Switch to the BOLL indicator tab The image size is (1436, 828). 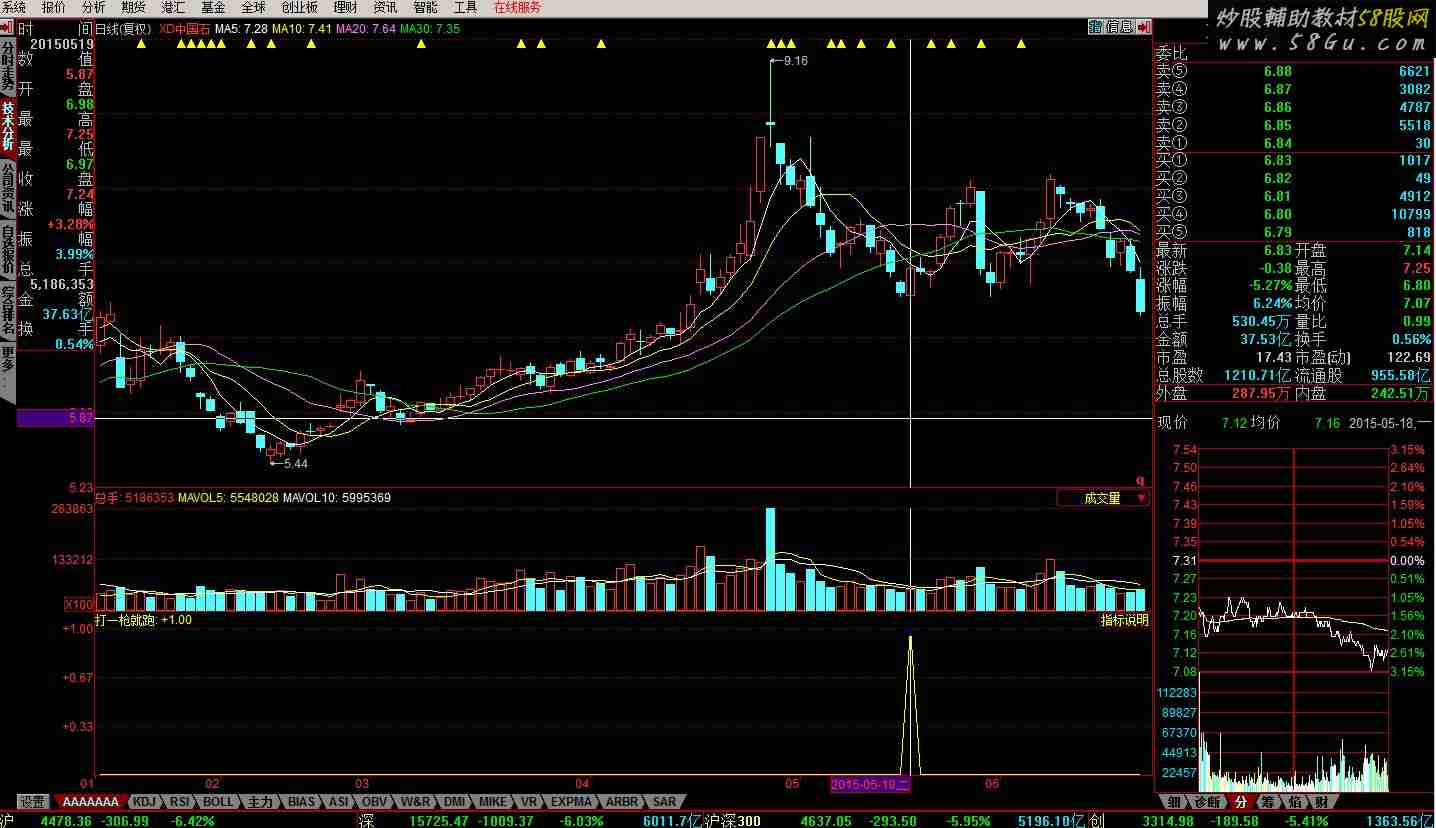(x=217, y=801)
